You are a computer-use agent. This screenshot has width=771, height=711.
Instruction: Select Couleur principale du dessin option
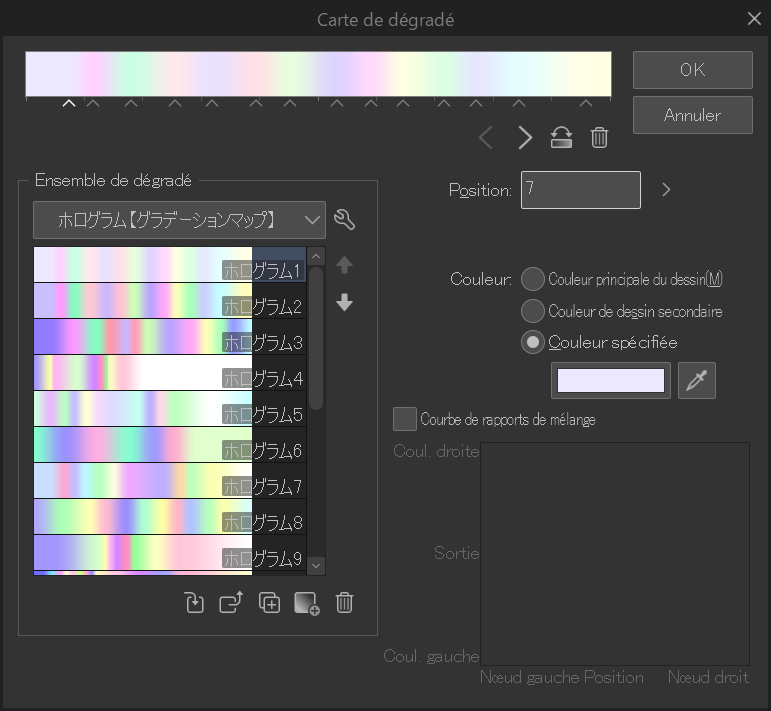534,278
